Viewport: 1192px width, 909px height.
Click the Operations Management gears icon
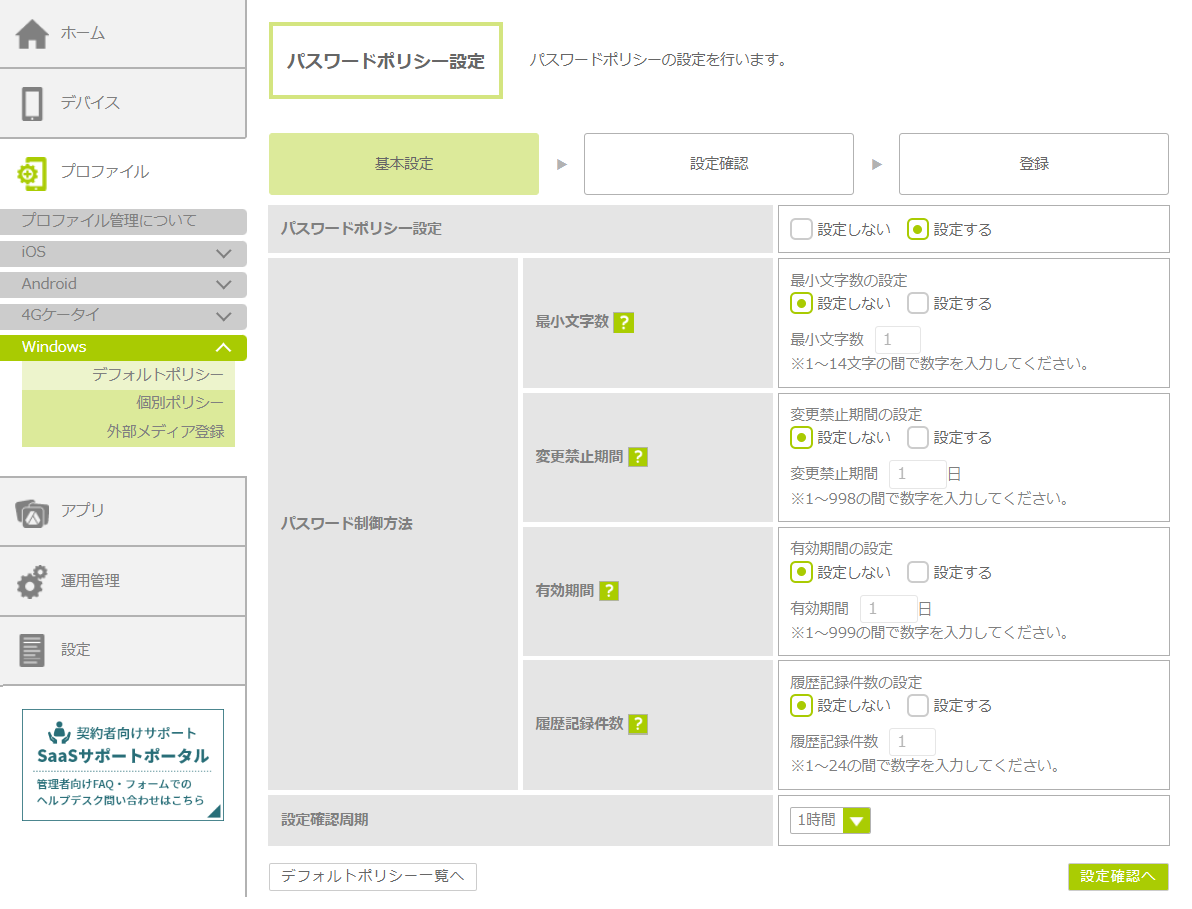point(32,581)
